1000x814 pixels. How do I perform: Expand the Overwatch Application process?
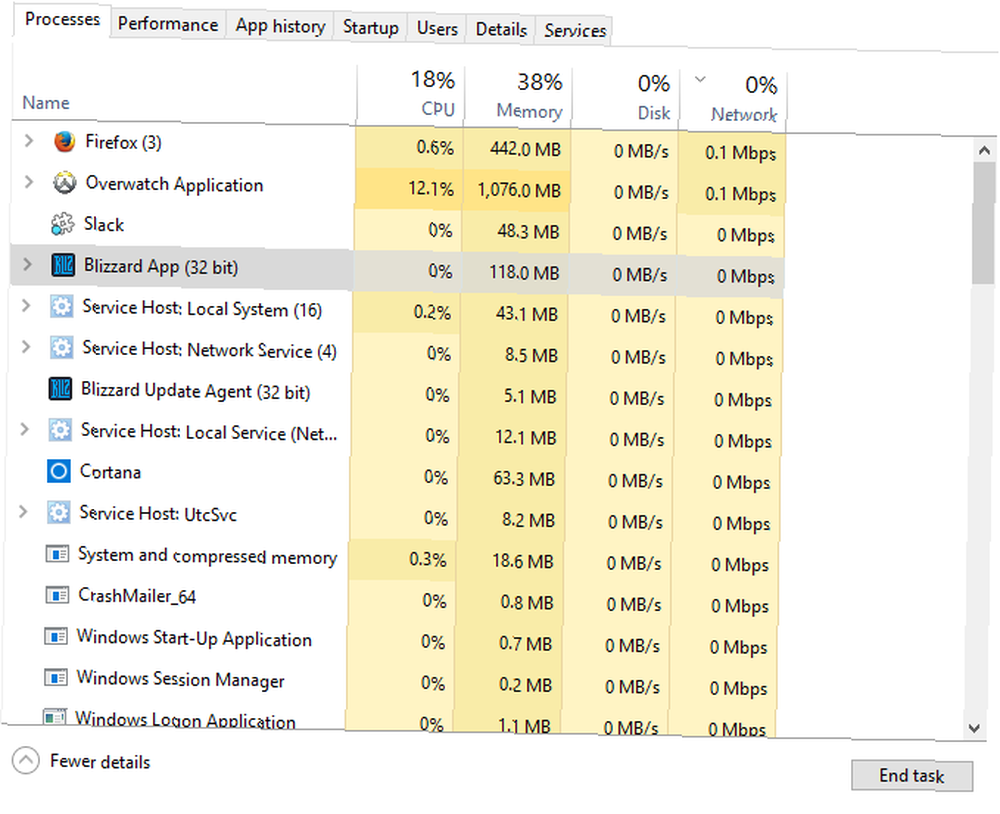pyautogui.click(x=29, y=182)
